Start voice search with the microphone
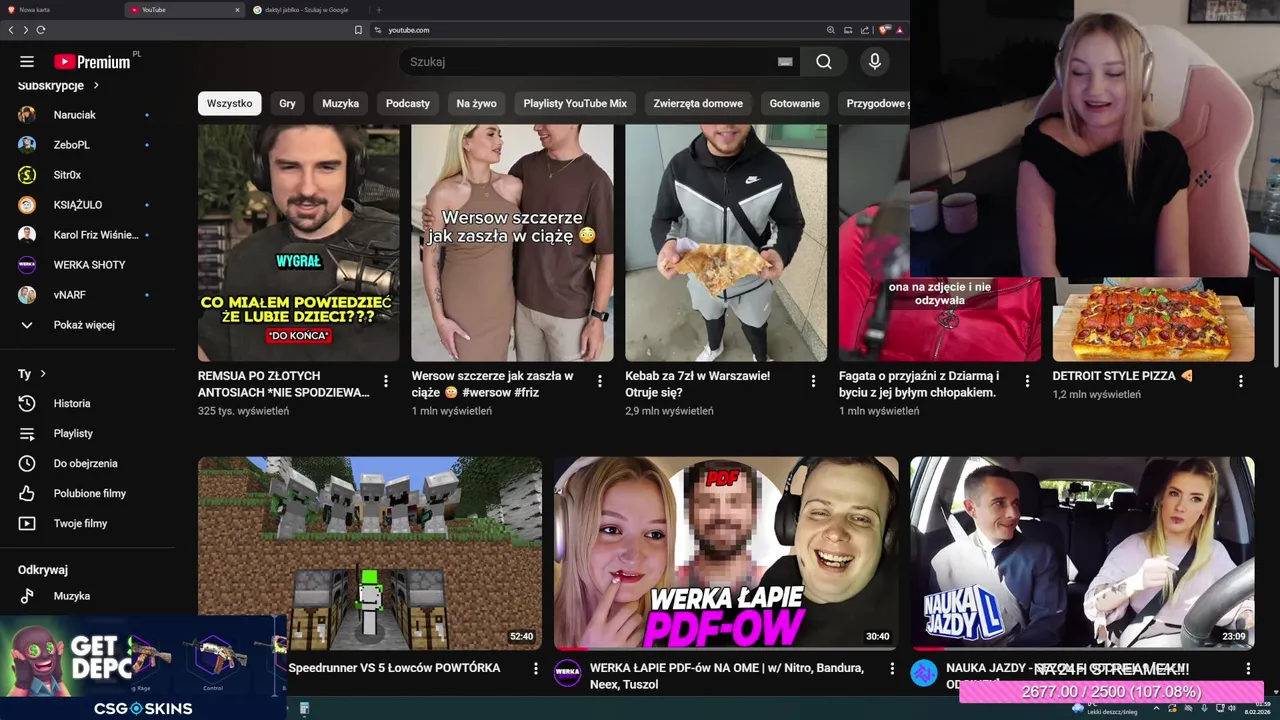The width and height of the screenshot is (1280, 720). pyautogui.click(x=875, y=62)
